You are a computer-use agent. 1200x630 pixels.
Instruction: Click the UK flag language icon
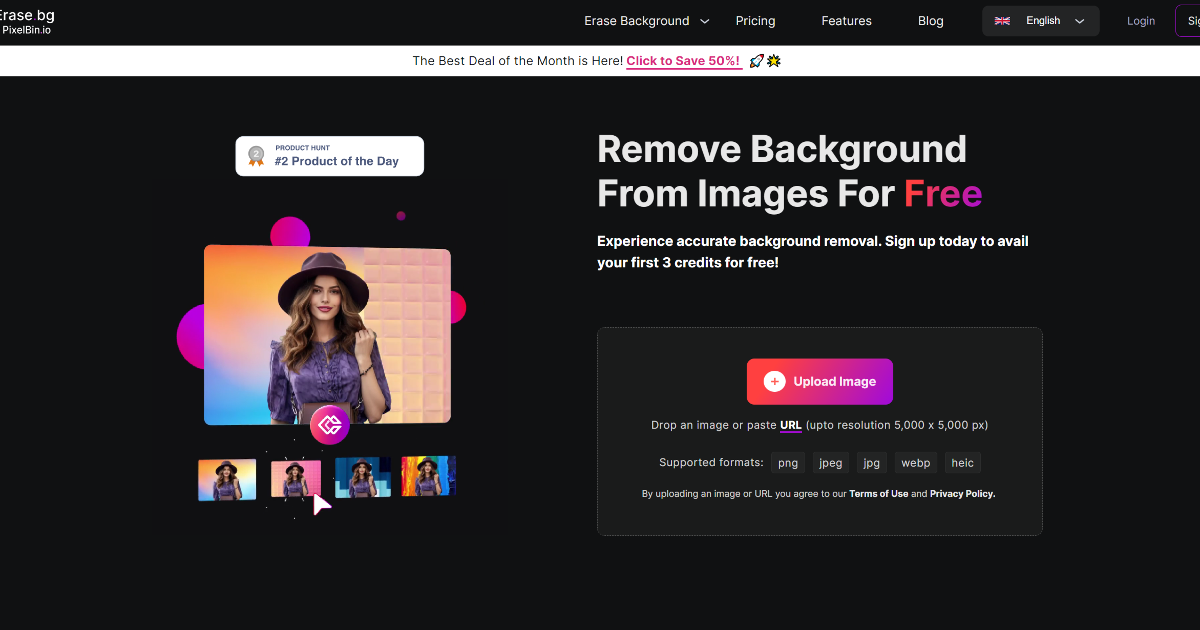pos(1002,21)
